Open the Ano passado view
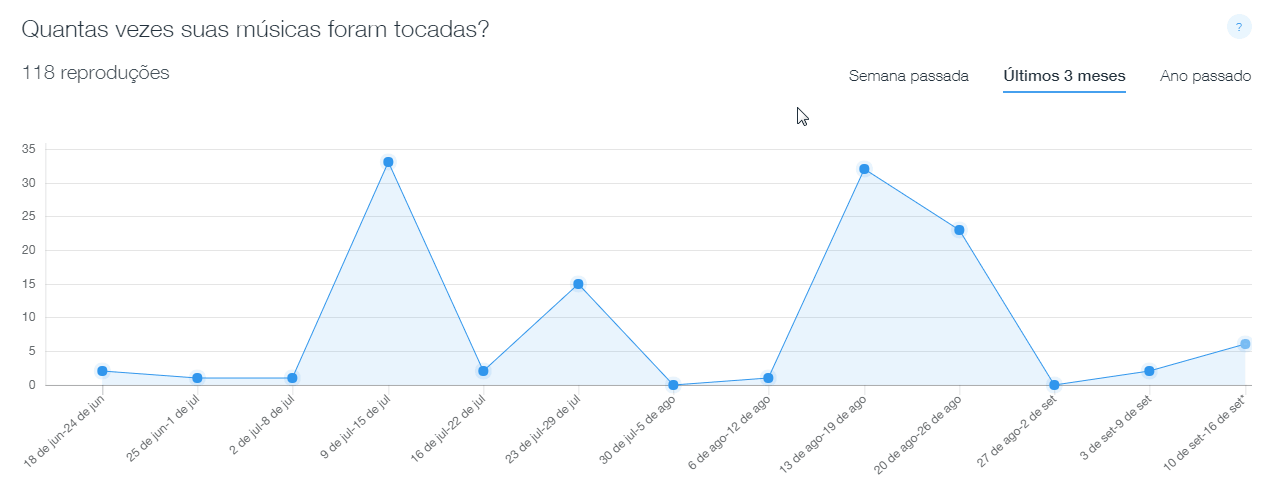The image size is (1270, 485). coord(1205,76)
